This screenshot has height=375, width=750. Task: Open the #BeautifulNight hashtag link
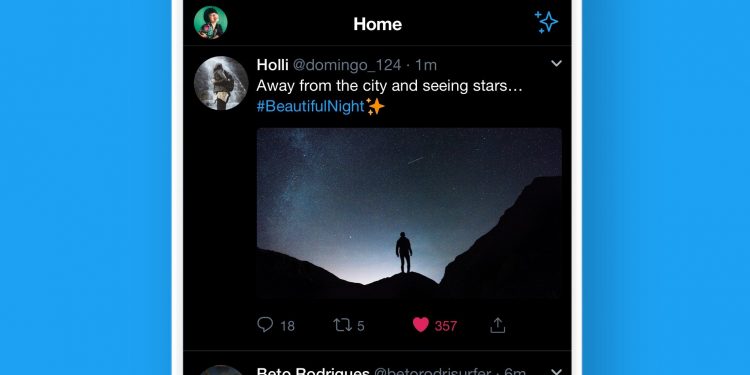[x=310, y=106]
